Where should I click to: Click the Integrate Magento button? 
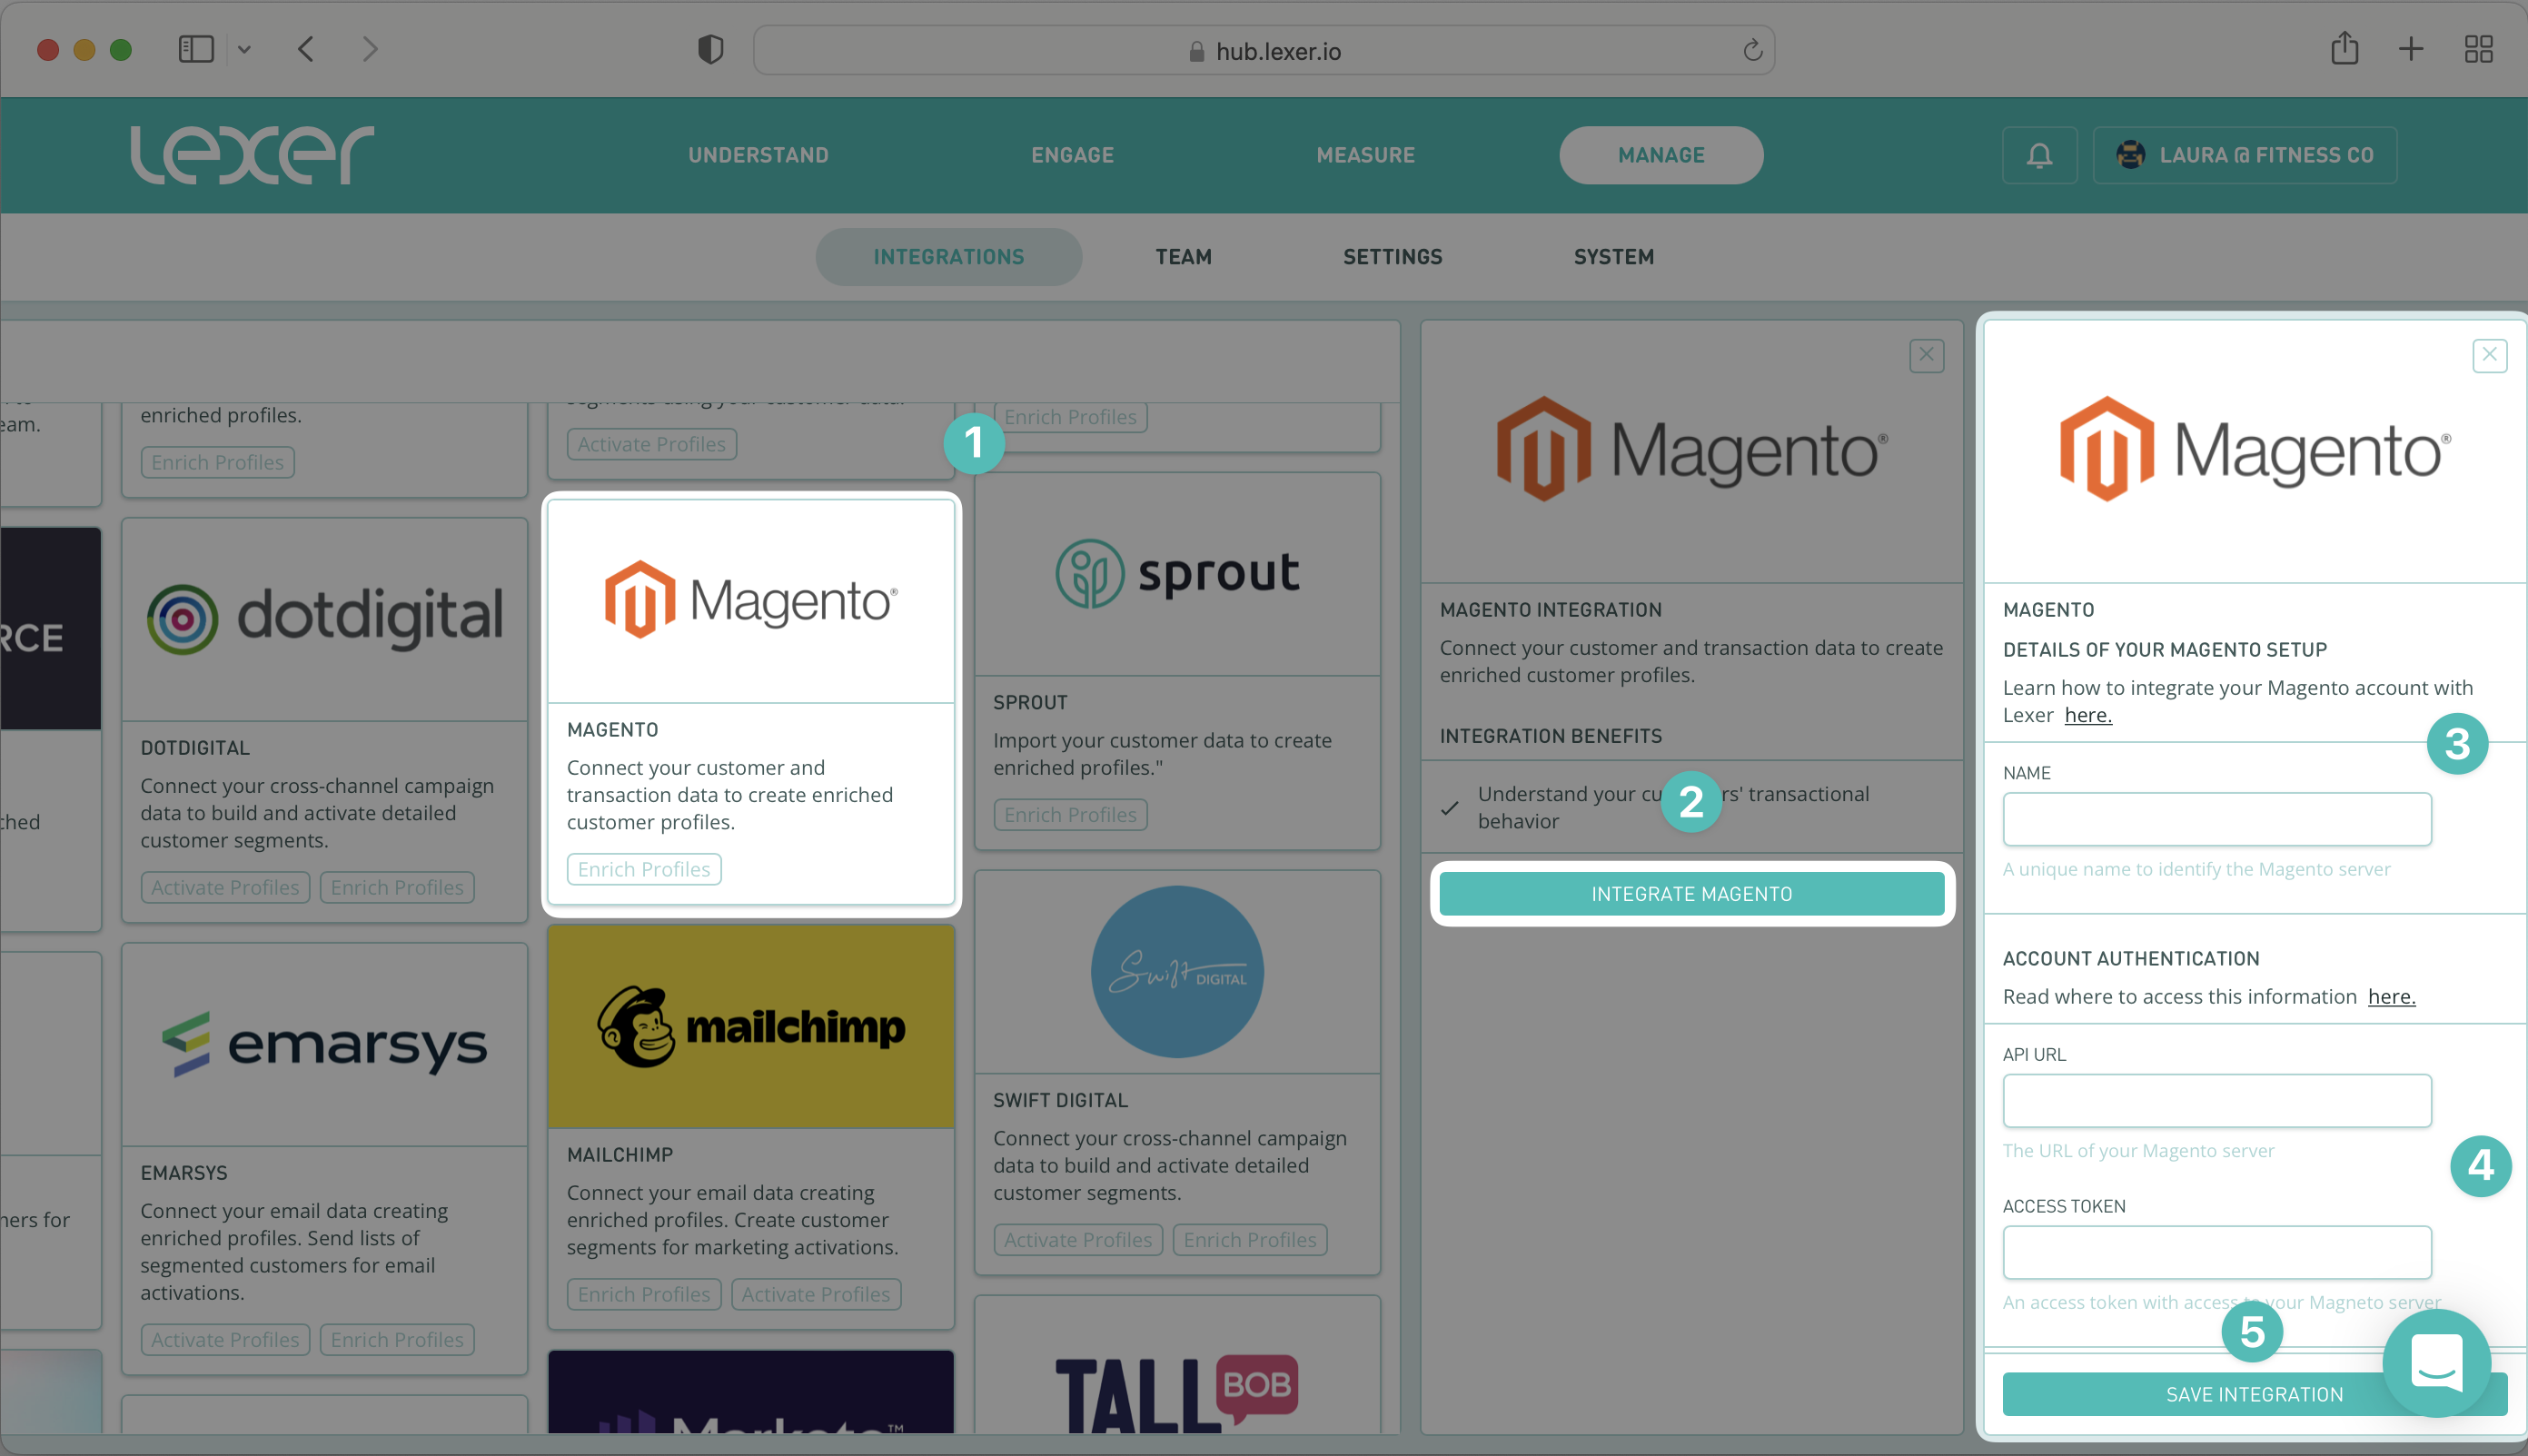(x=1691, y=893)
